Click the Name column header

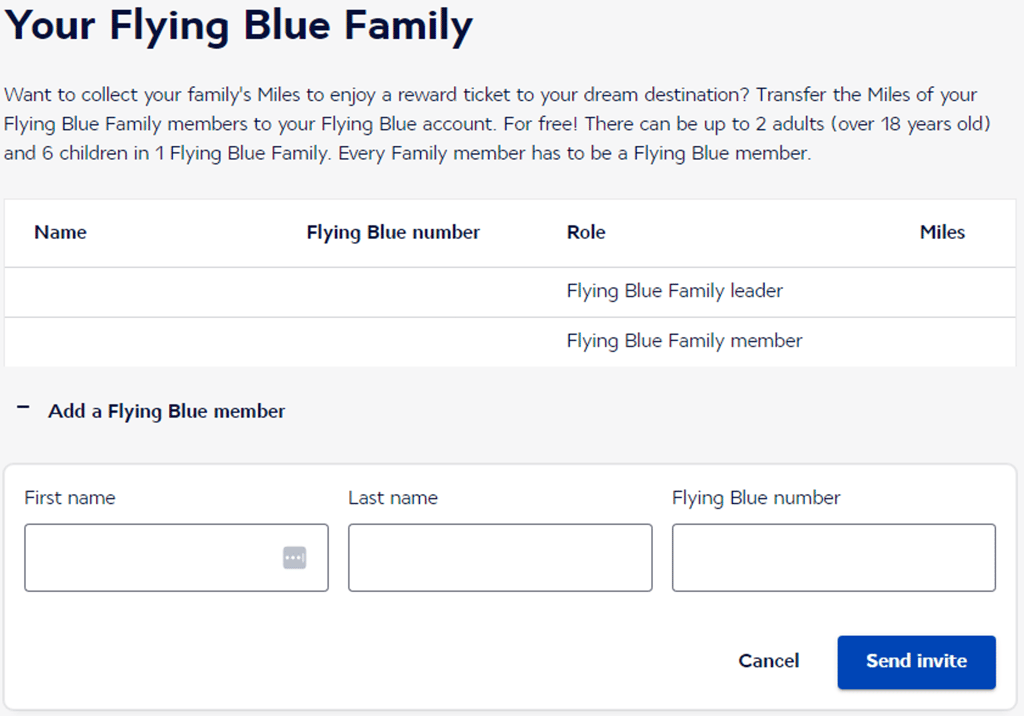pos(60,232)
